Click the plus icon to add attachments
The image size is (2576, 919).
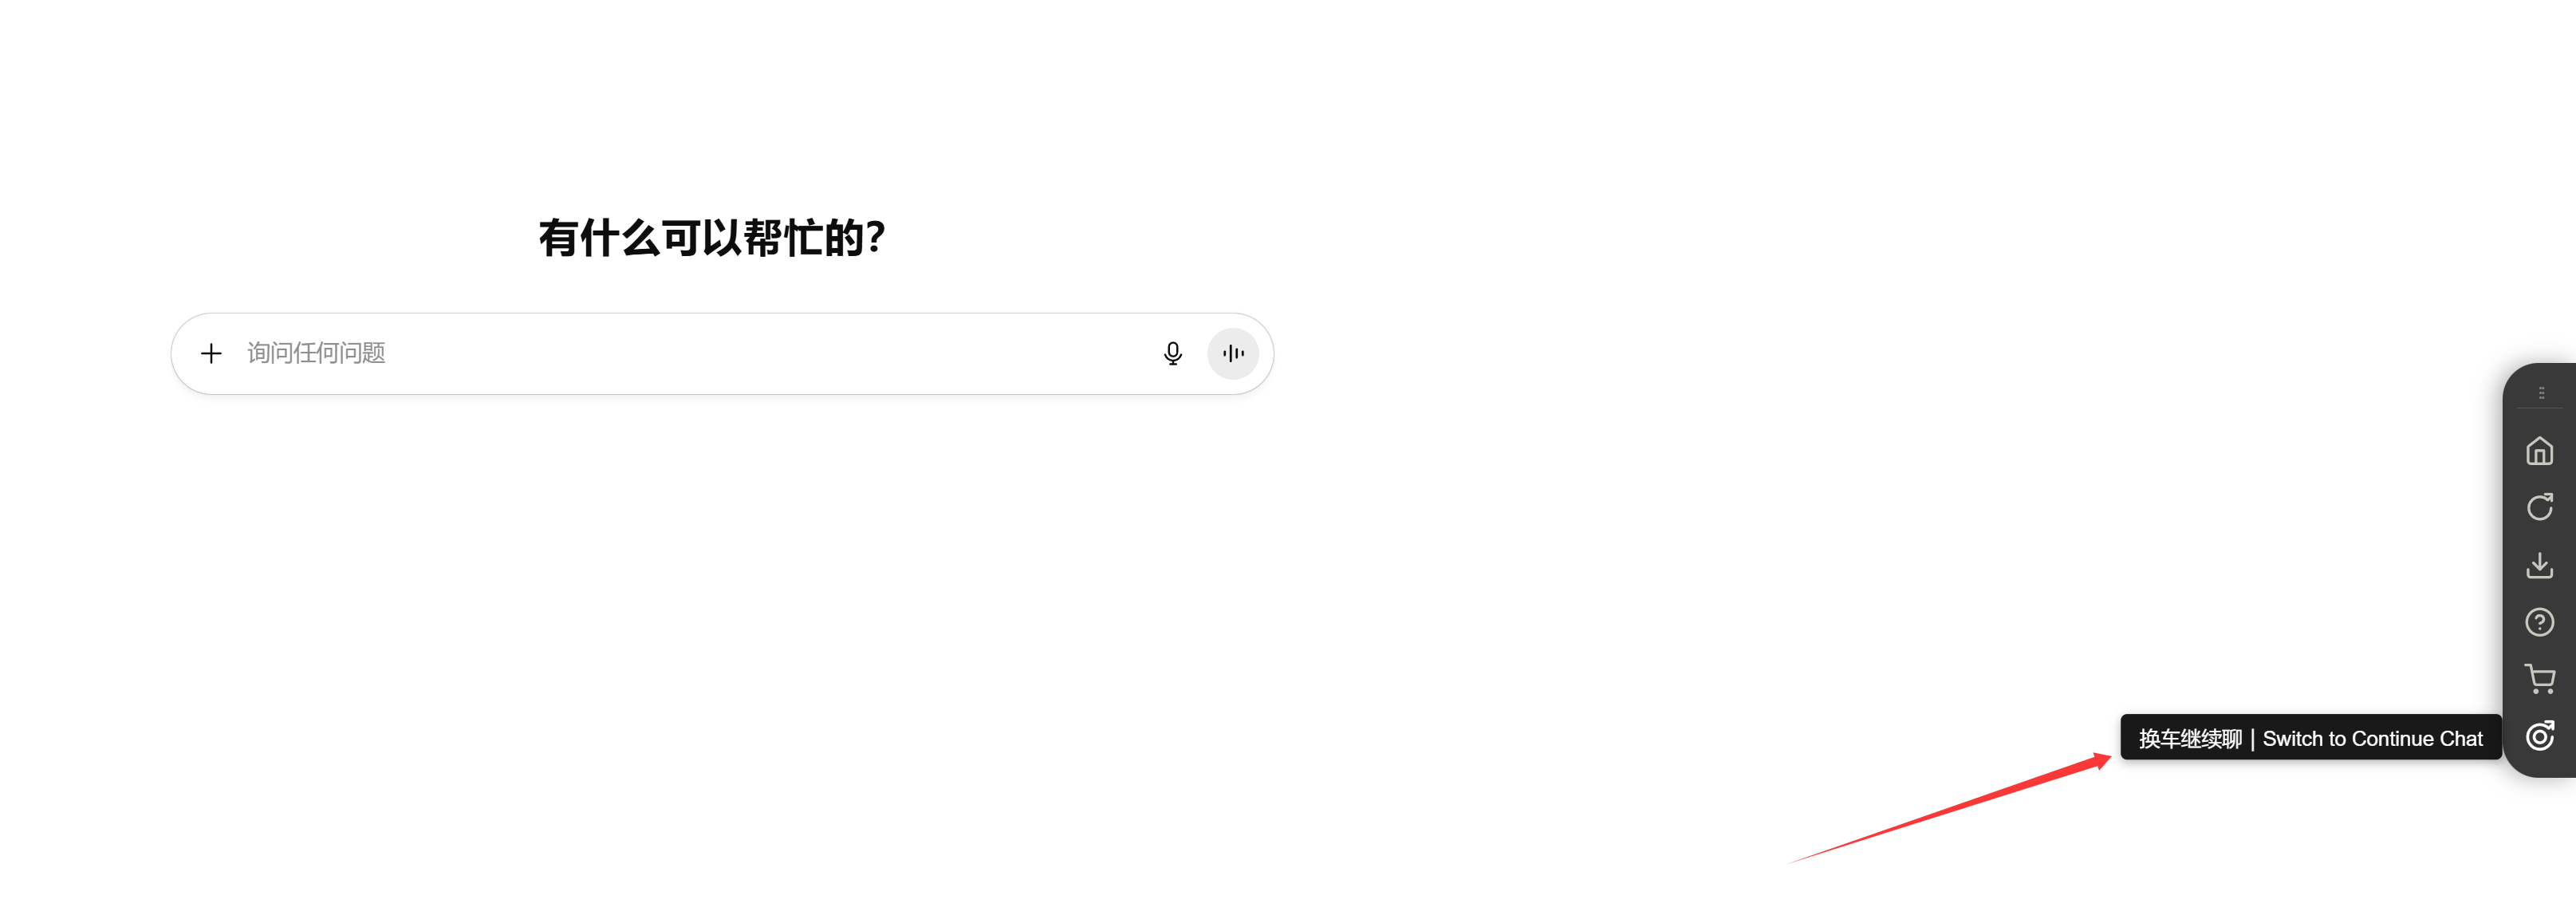tap(211, 353)
